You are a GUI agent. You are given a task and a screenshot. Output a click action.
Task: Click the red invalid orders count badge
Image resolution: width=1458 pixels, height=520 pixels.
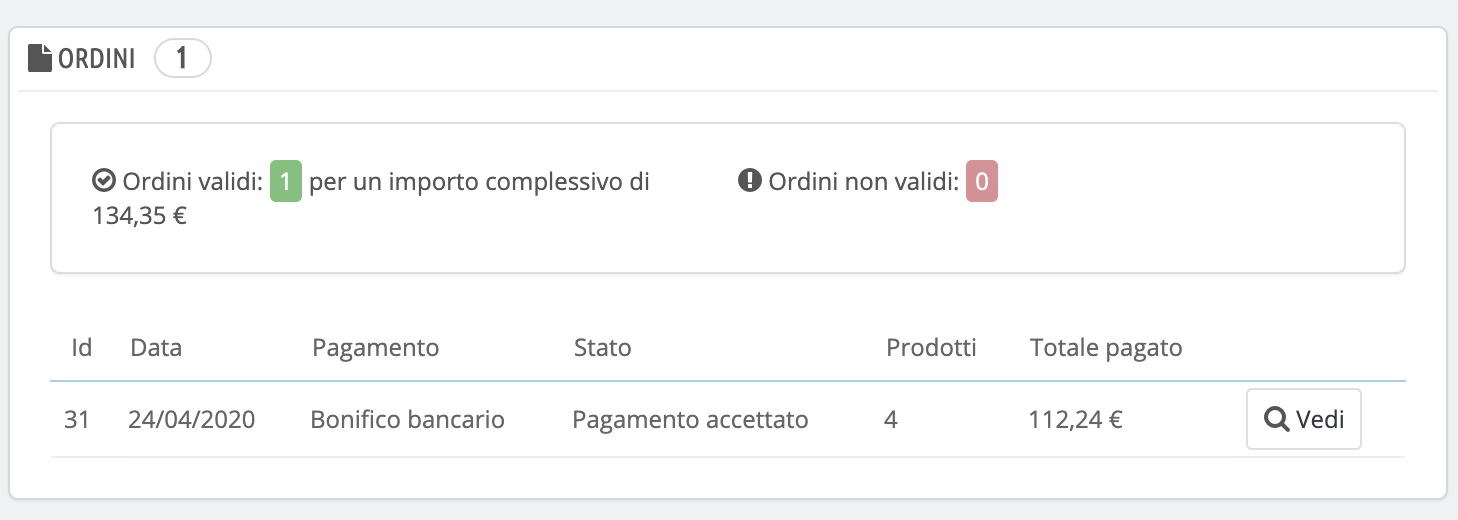coord(981,182)
